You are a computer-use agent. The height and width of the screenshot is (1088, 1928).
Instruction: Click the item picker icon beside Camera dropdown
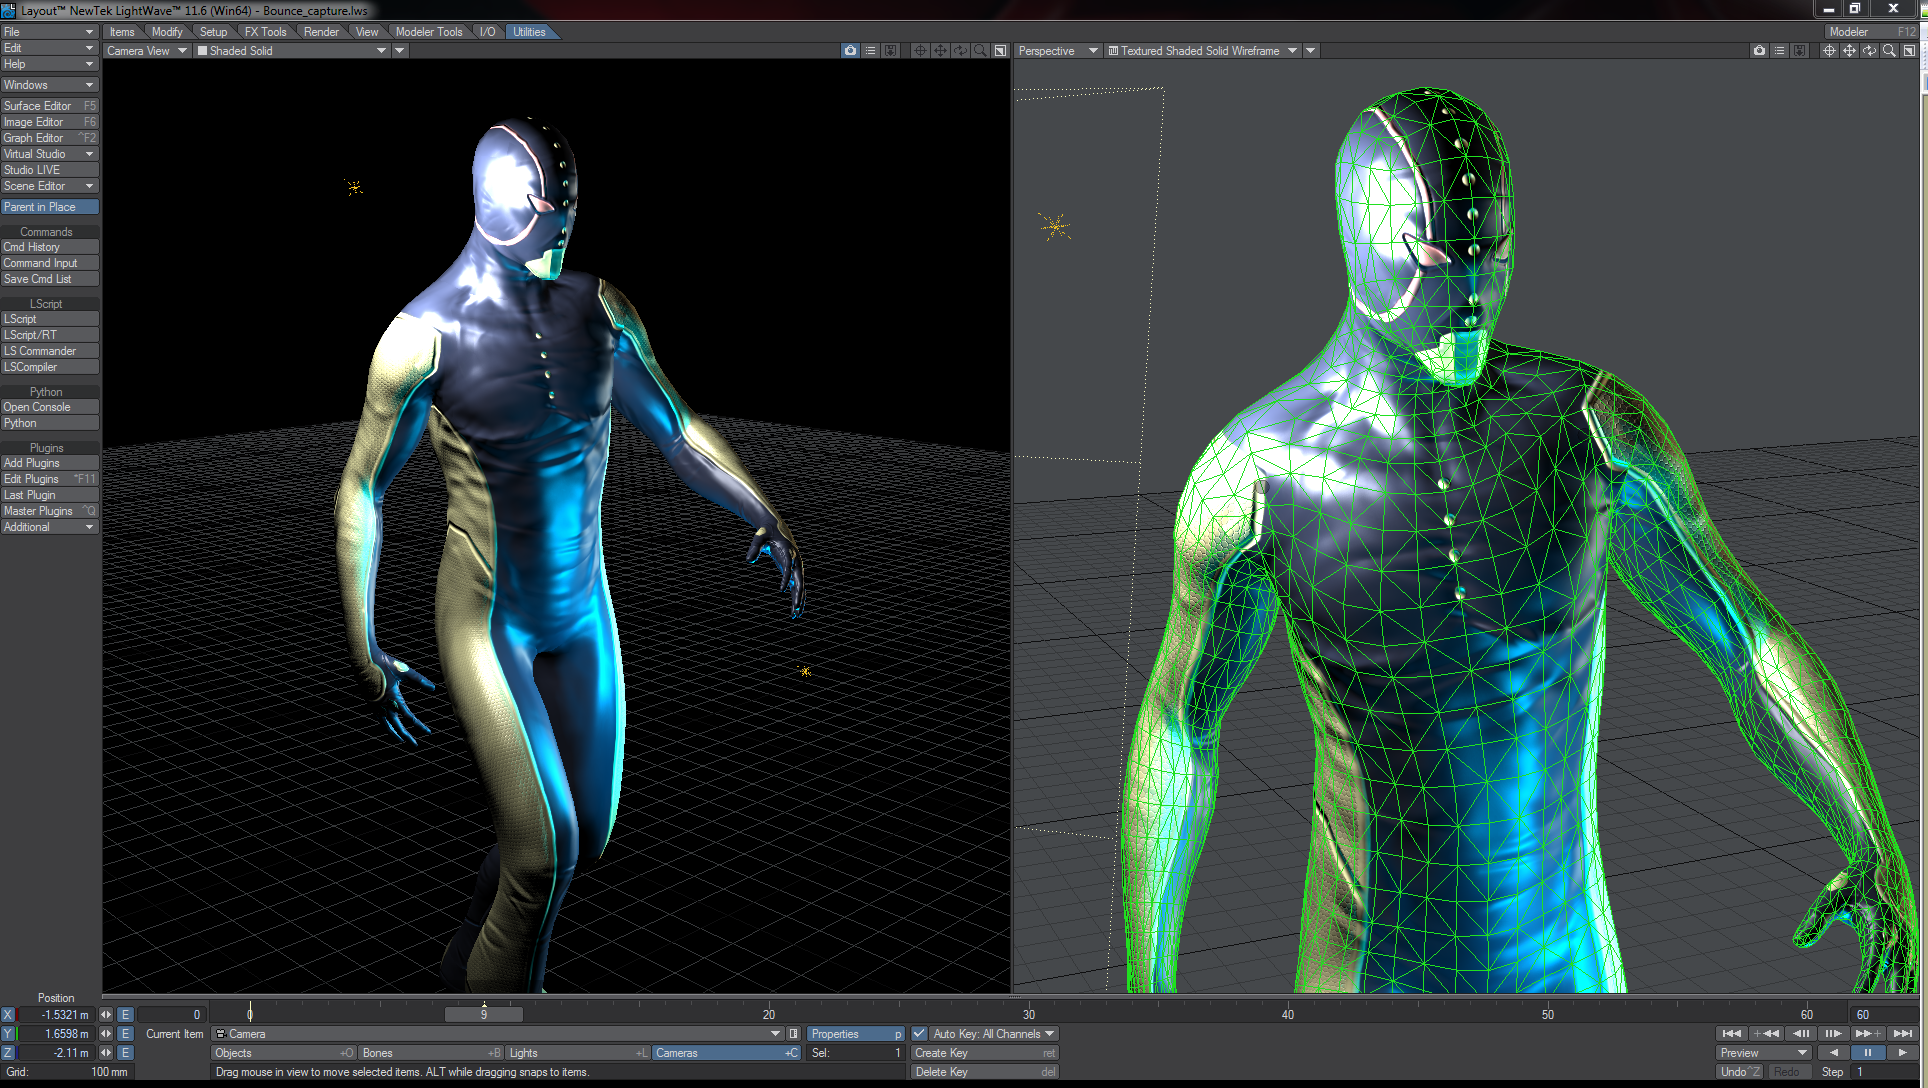click(x=793, y=1034)
